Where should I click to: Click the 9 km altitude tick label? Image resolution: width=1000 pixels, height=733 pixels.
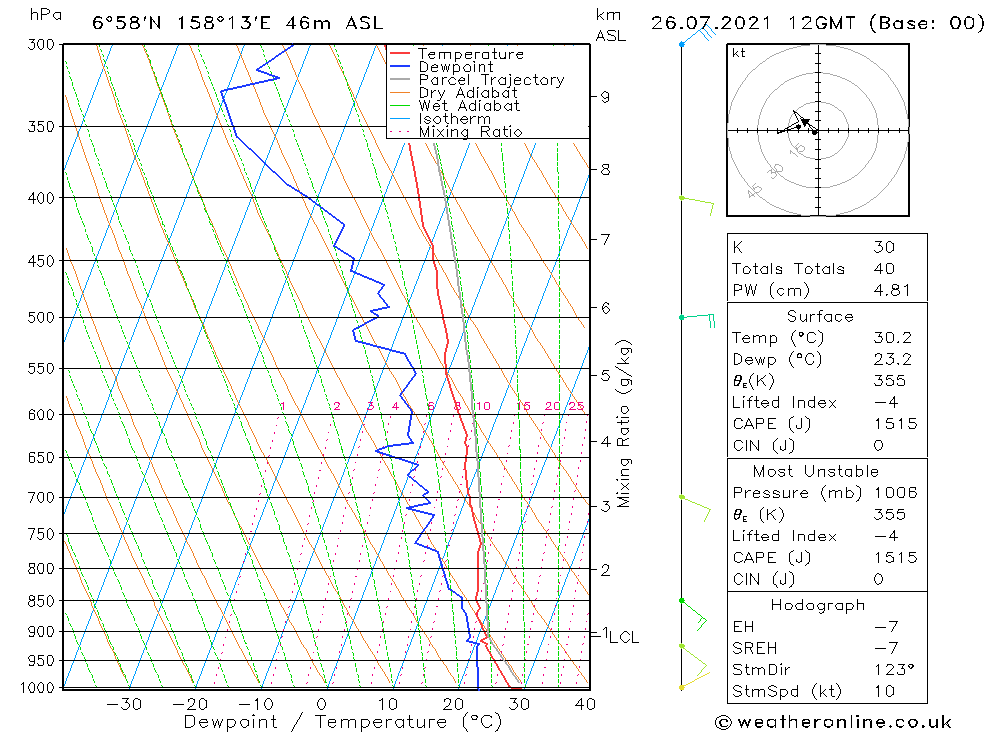coord(605,97)
